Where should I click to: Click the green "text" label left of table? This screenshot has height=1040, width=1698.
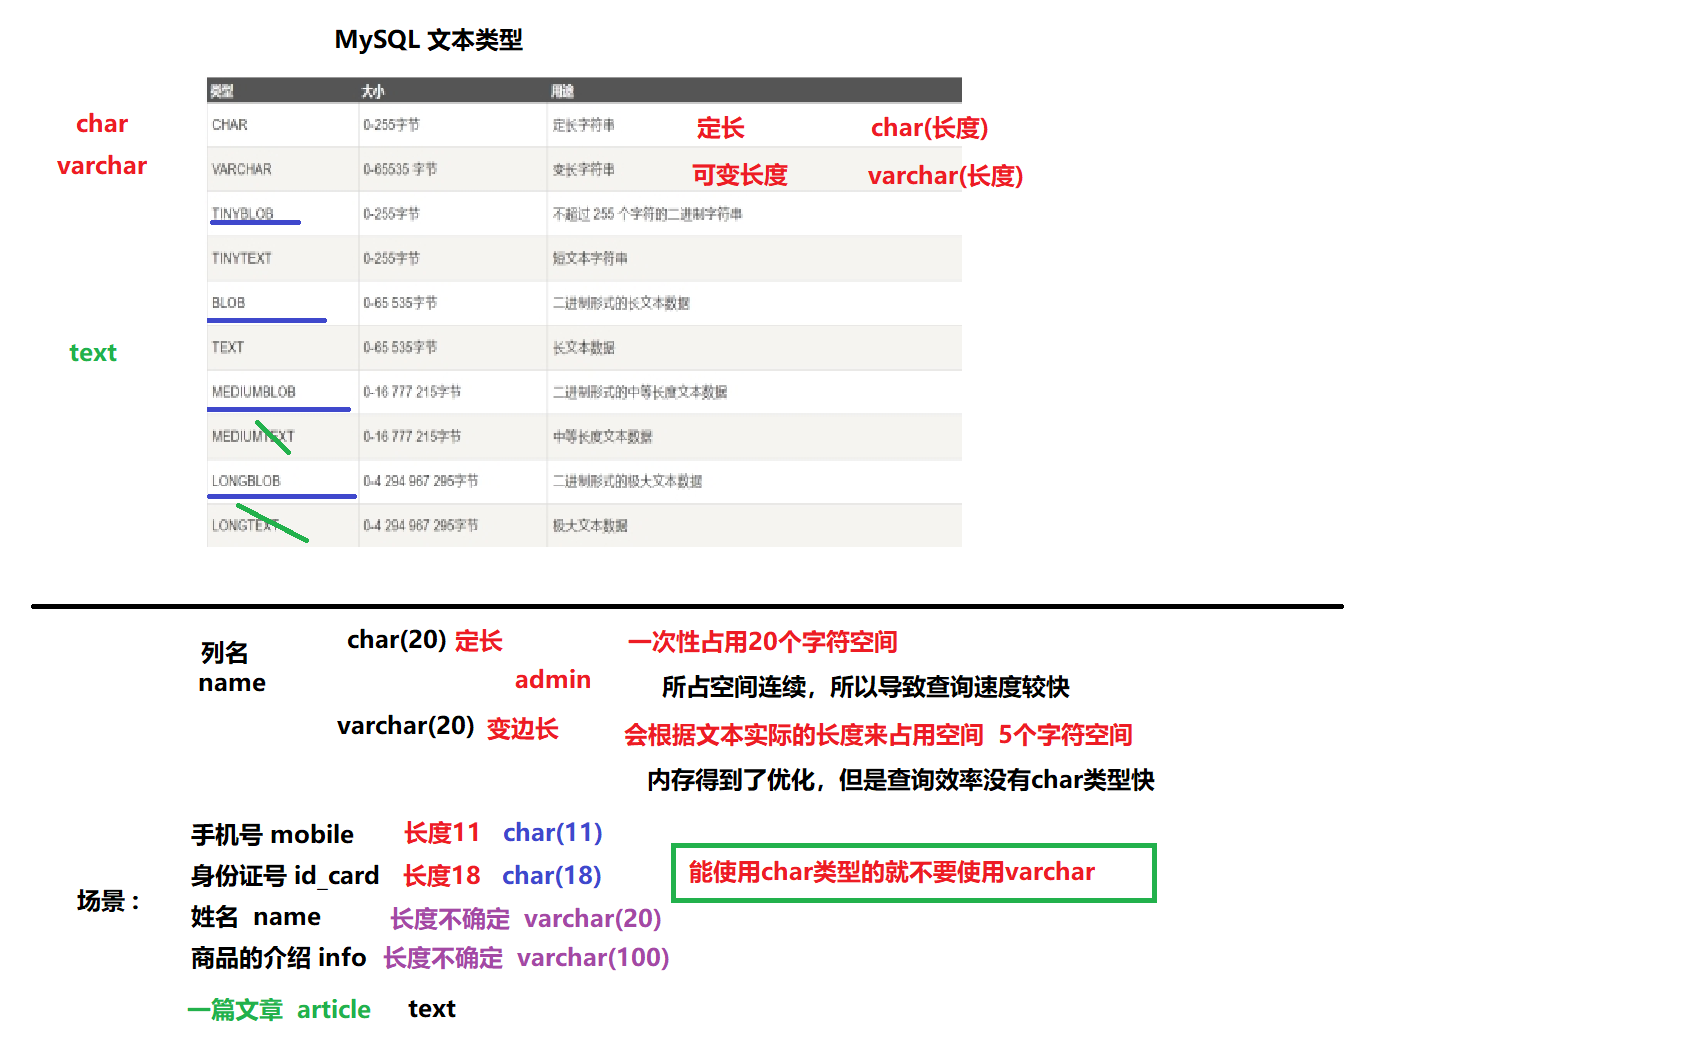(x=93, y=353)
